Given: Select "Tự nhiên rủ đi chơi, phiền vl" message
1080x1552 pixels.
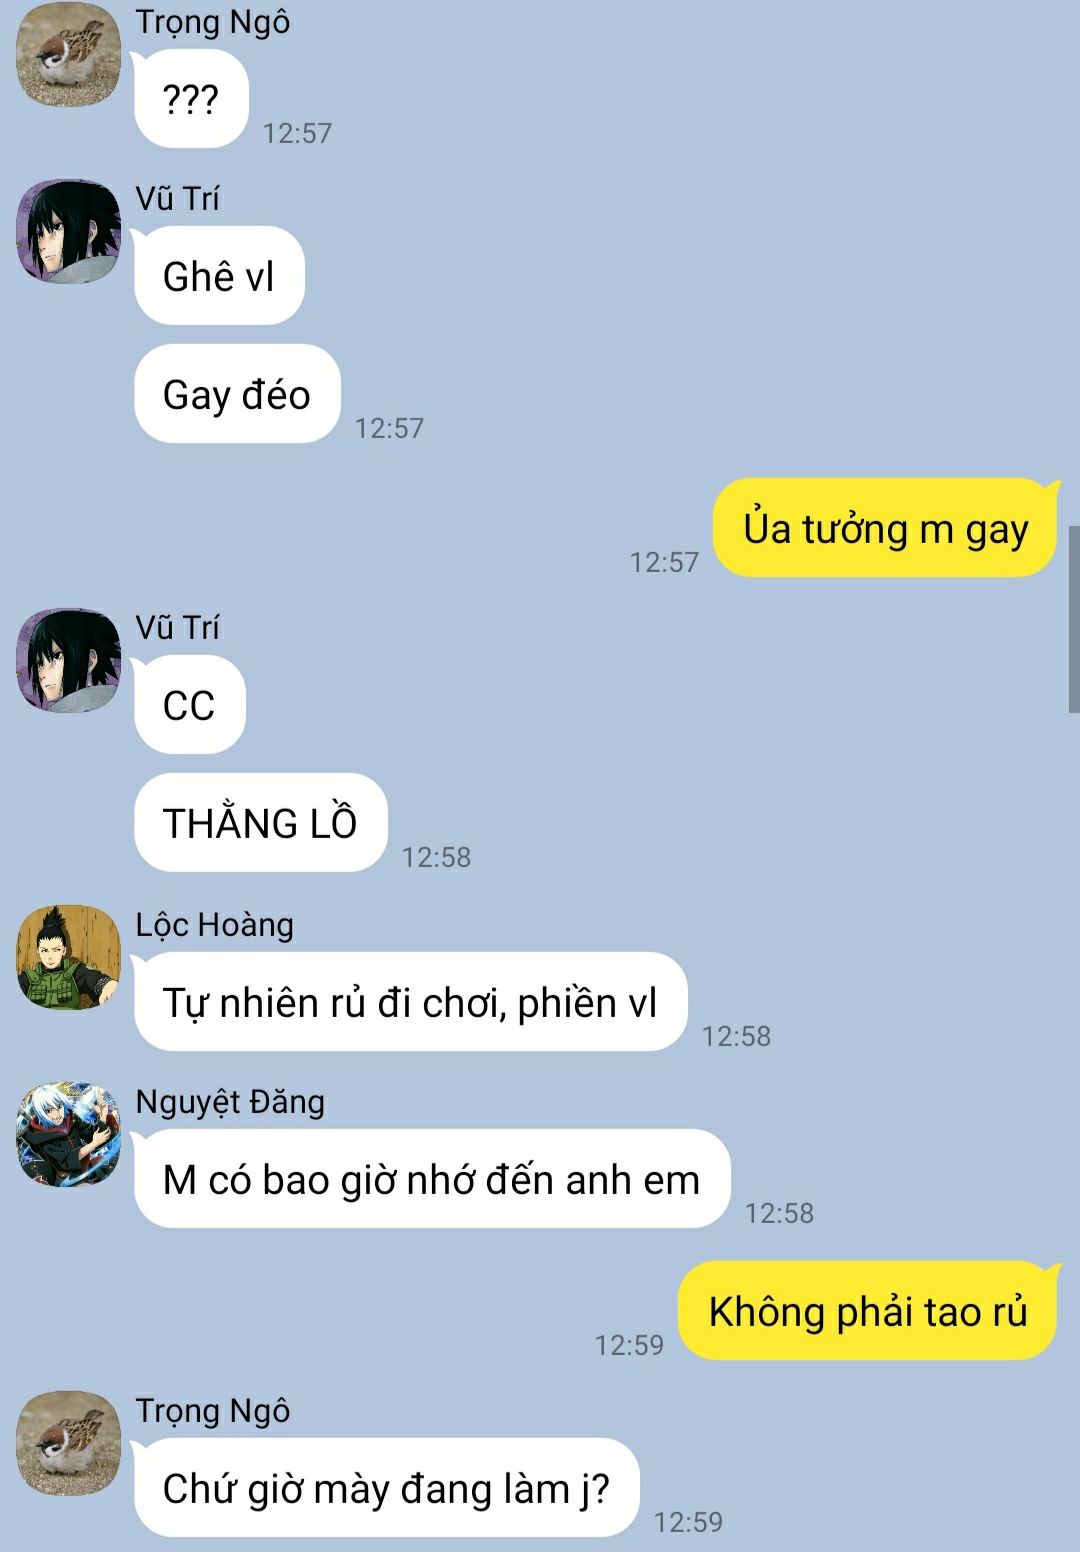Looking at the screenshot, I should point(410,1002).
